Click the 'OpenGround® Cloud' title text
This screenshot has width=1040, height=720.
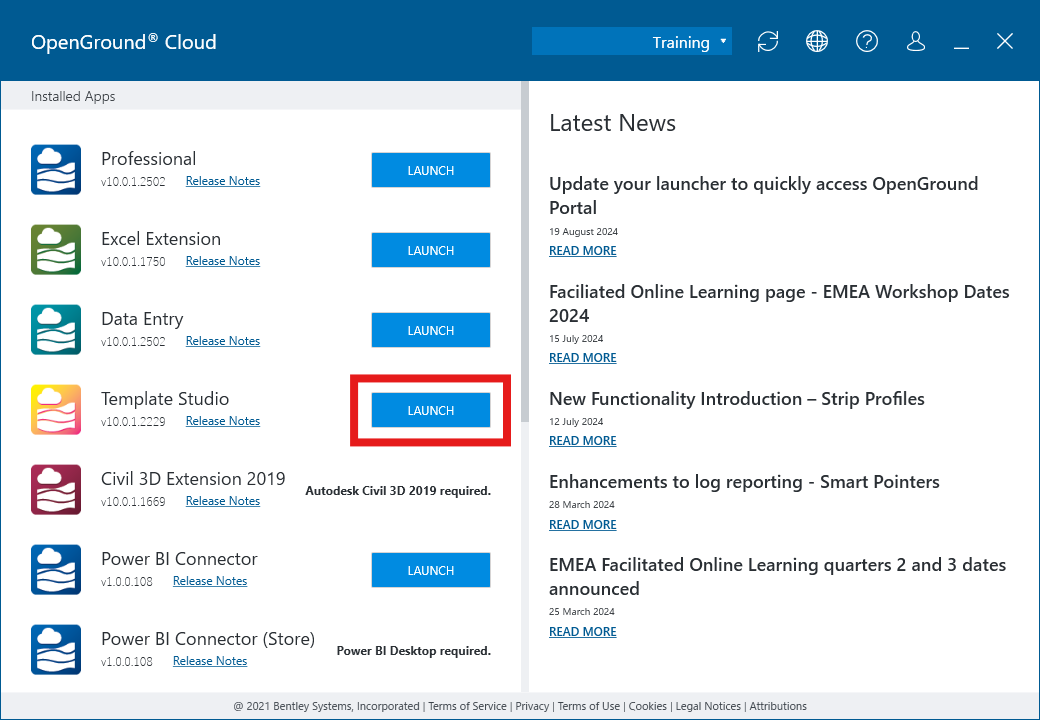pos(124,42)
